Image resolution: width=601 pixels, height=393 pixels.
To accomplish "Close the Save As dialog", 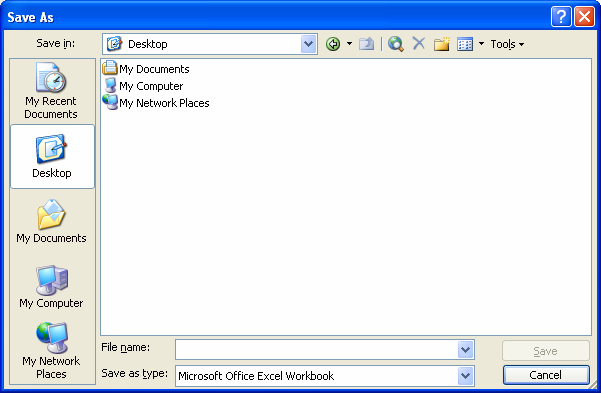I will tap(584, 17).
